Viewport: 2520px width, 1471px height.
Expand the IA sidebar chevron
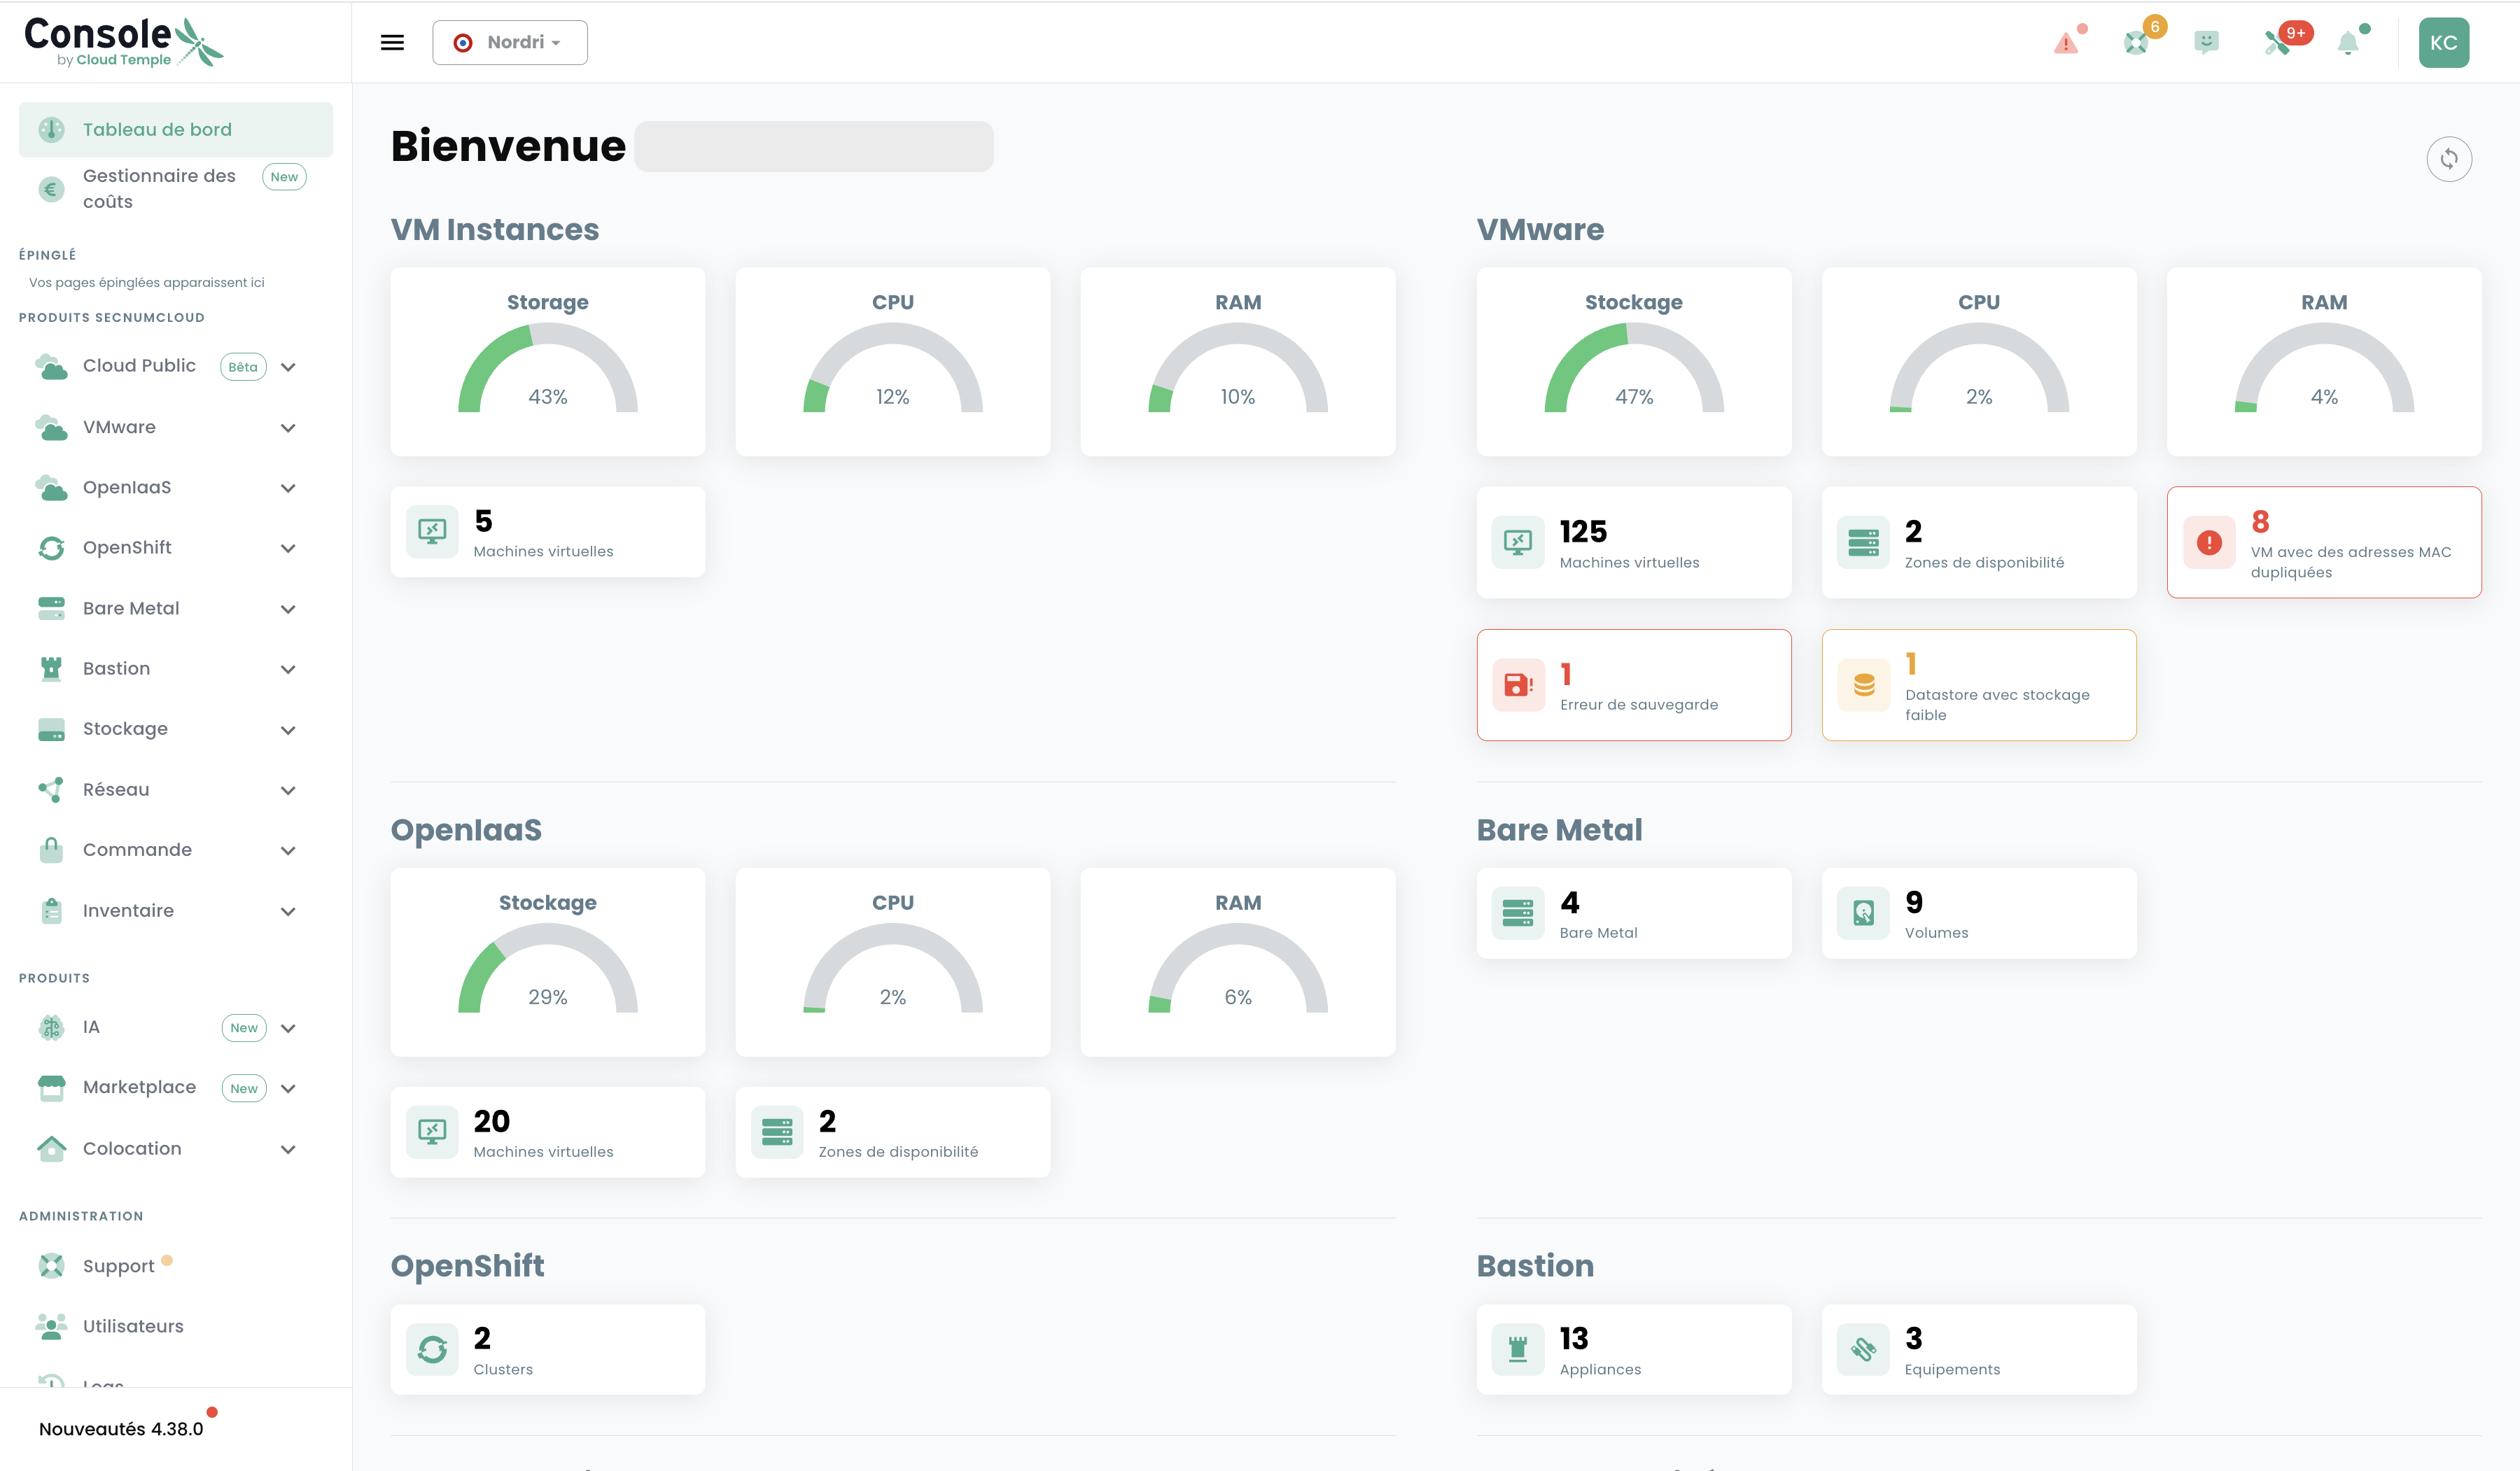(x=288, y=1028)
